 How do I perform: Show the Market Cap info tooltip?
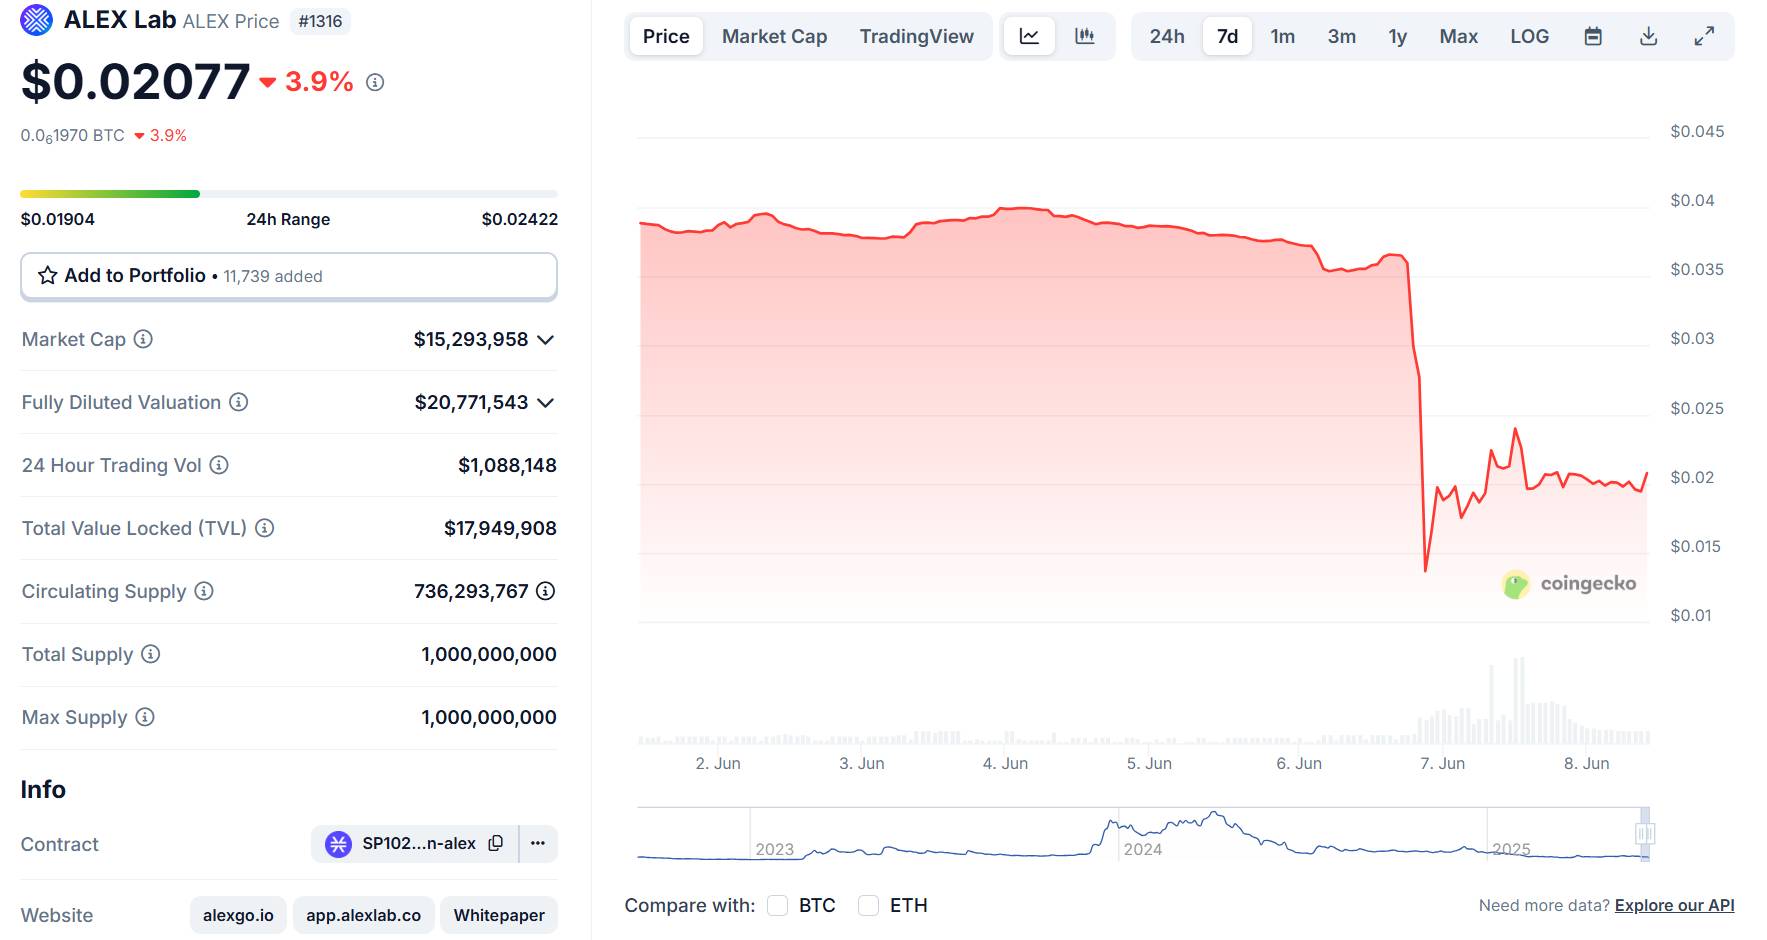click(143, 339)
